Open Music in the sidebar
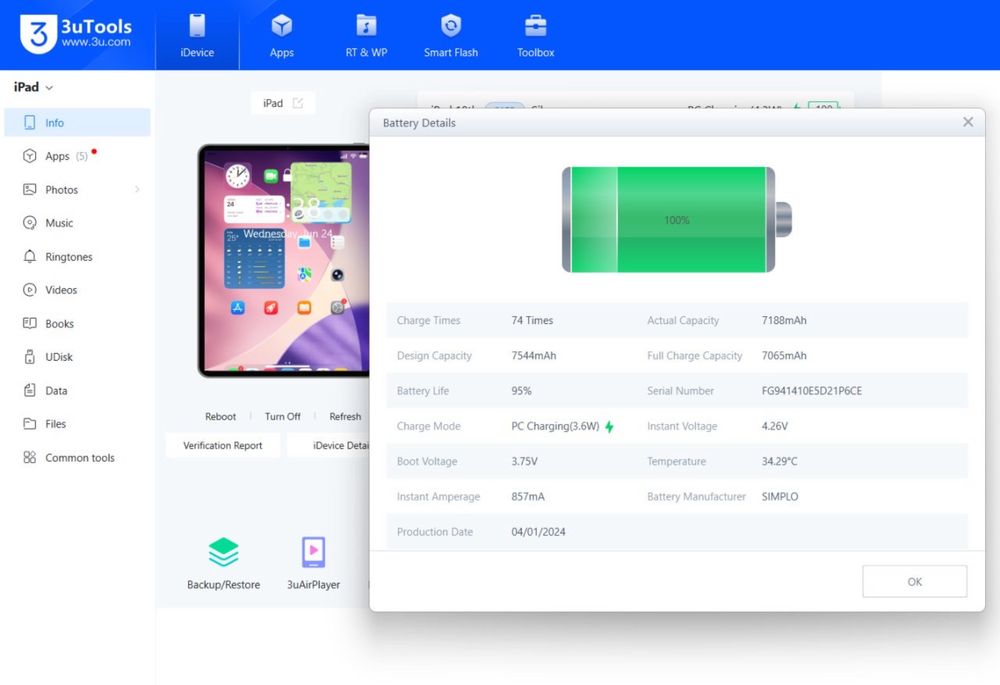 coord(77,223)
